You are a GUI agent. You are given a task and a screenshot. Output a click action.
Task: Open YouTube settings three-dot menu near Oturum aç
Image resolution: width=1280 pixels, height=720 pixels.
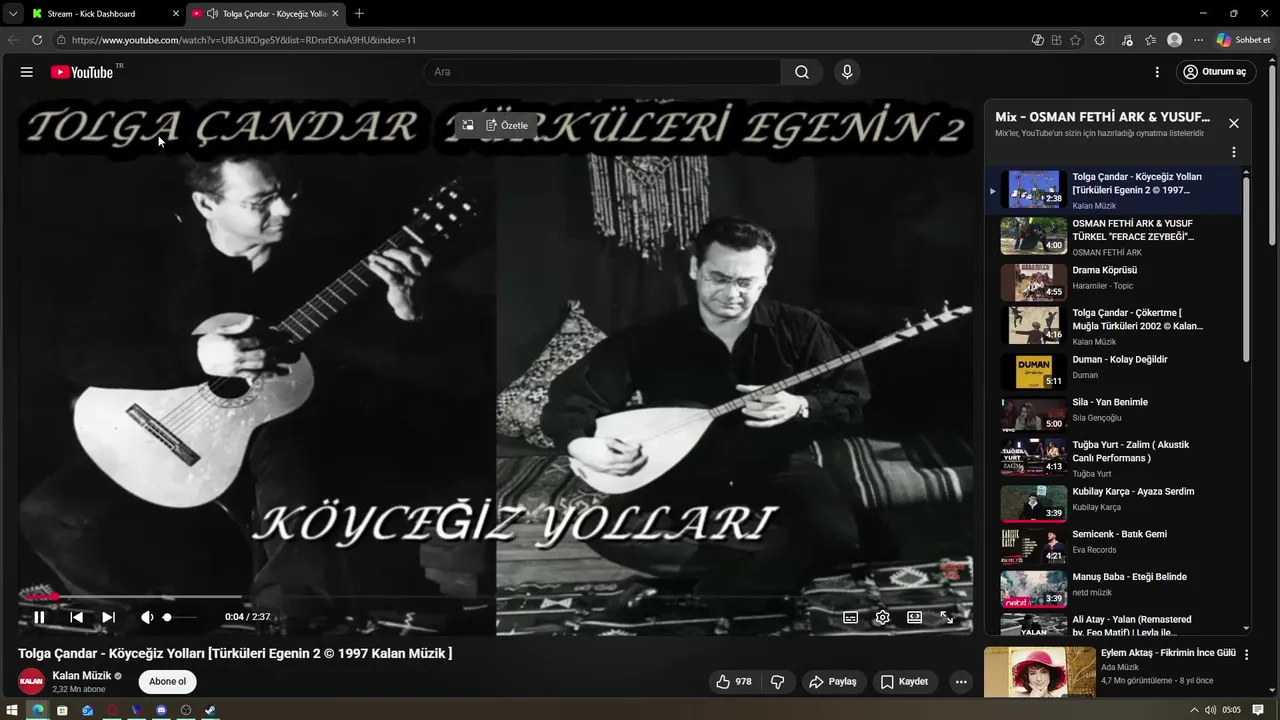(1157, 72)
